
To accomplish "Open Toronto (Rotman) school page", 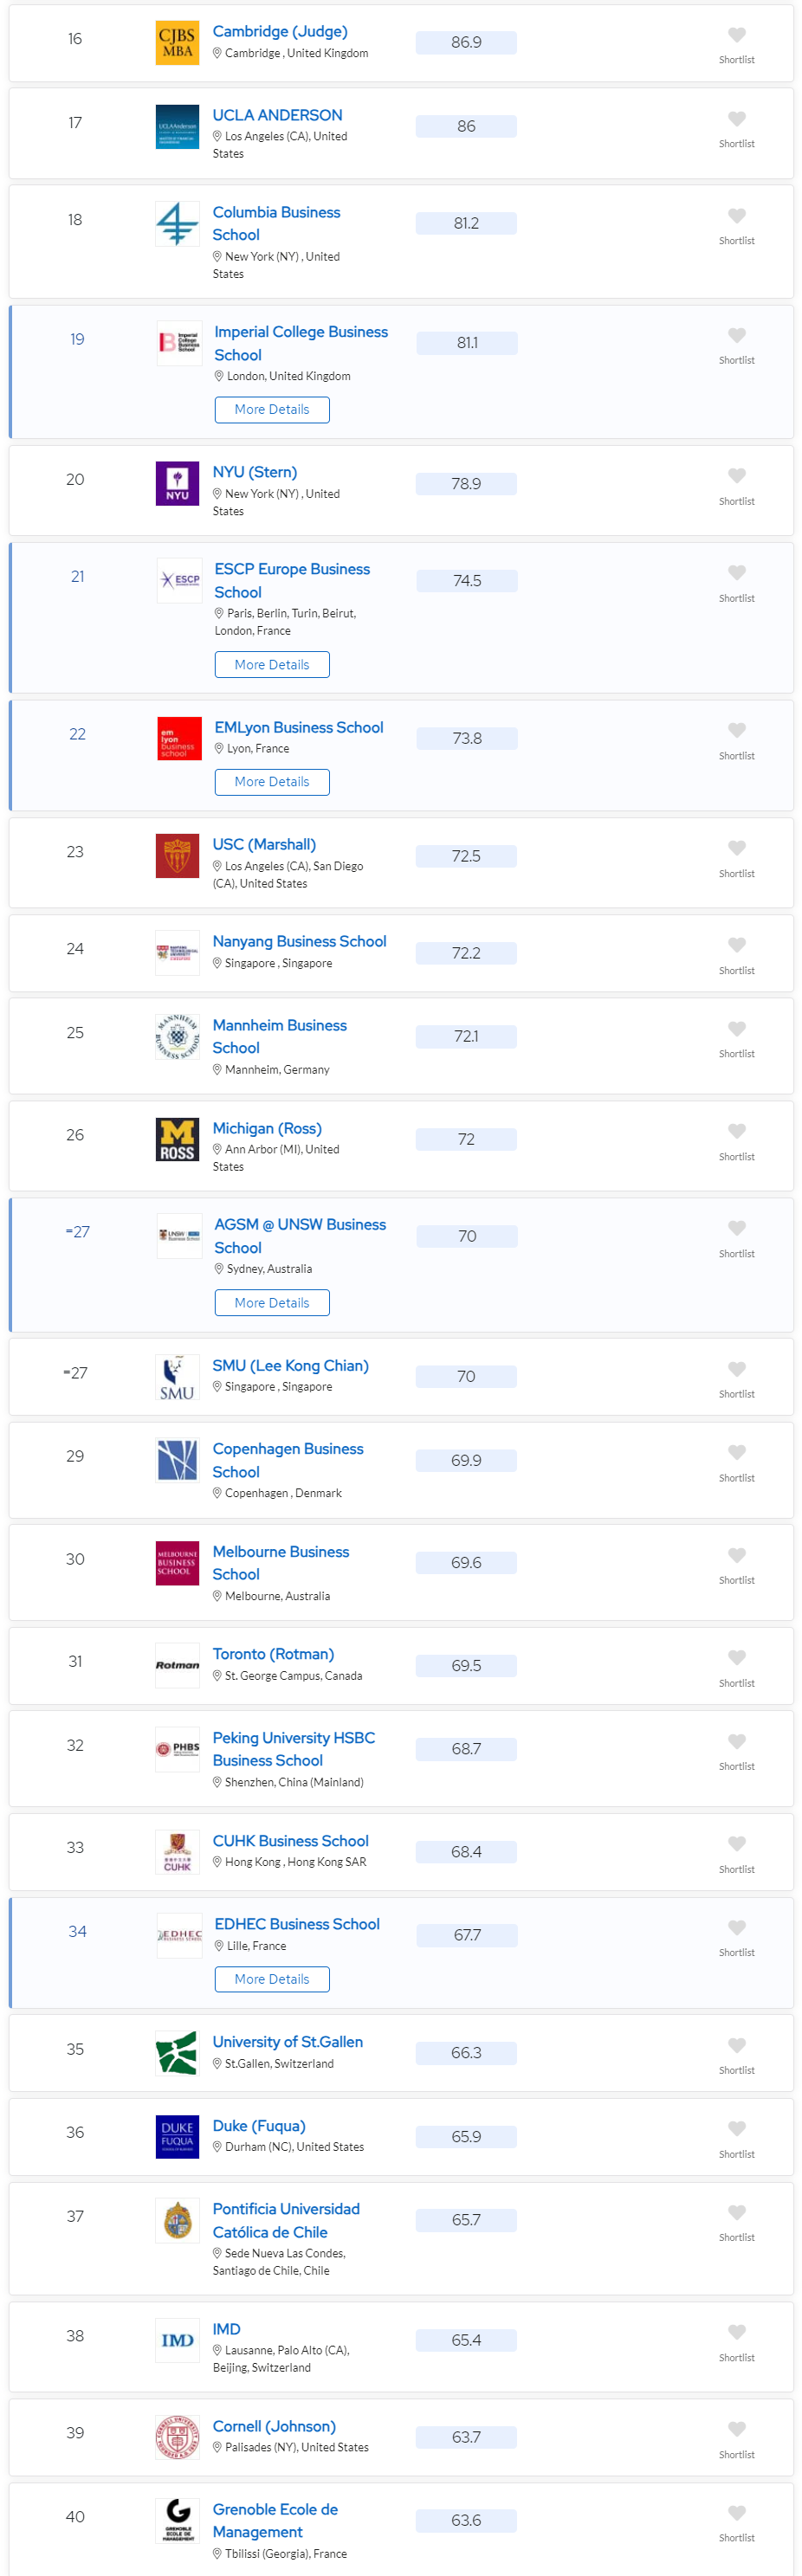I will [273, 1655].
